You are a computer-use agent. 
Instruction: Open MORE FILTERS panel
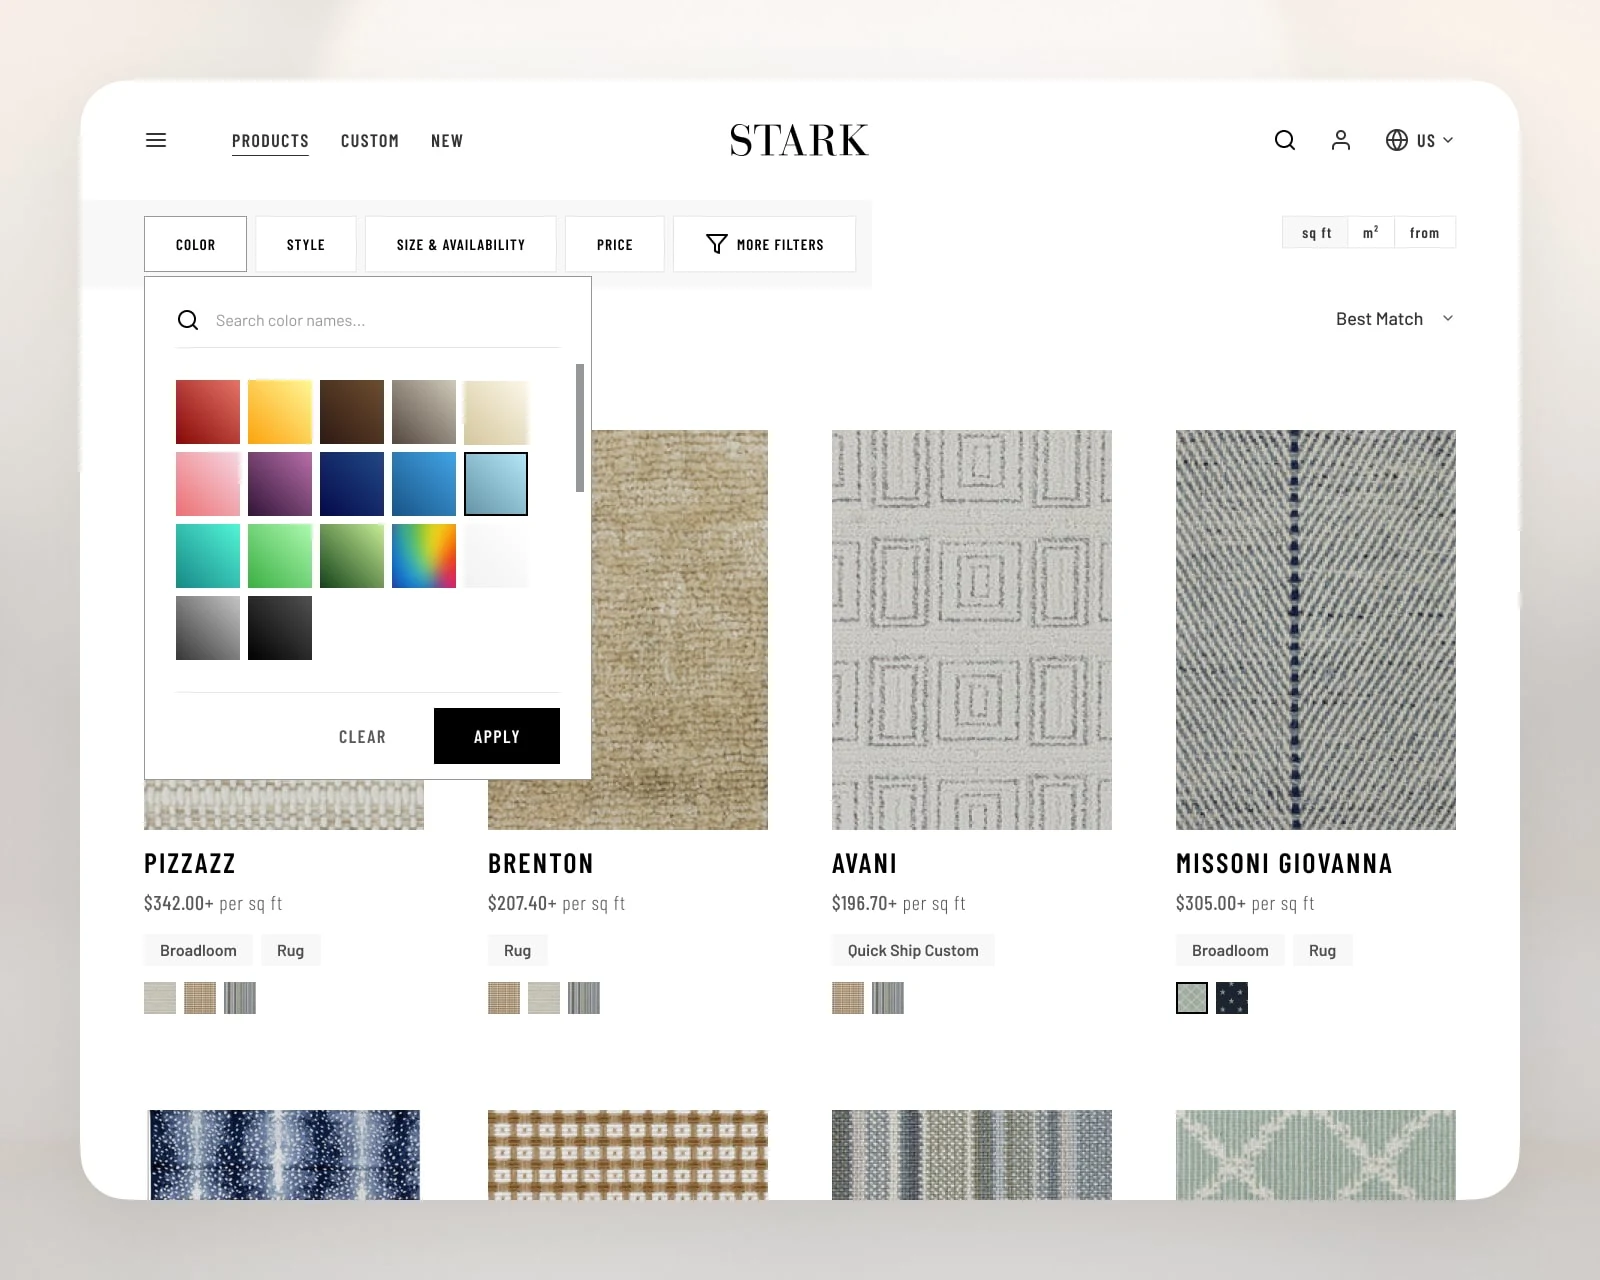(x=765, y=244)
